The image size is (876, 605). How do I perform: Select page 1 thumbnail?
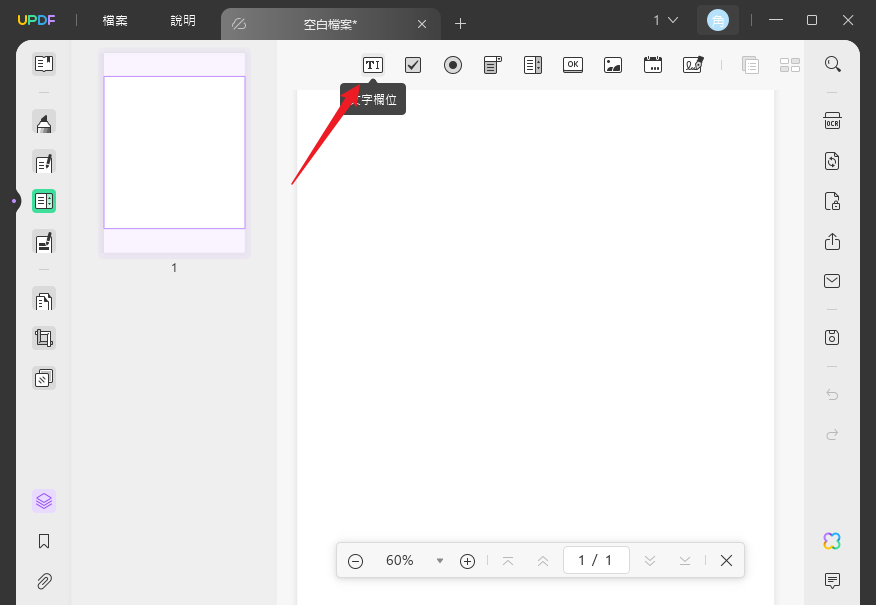tap(174, 153)
